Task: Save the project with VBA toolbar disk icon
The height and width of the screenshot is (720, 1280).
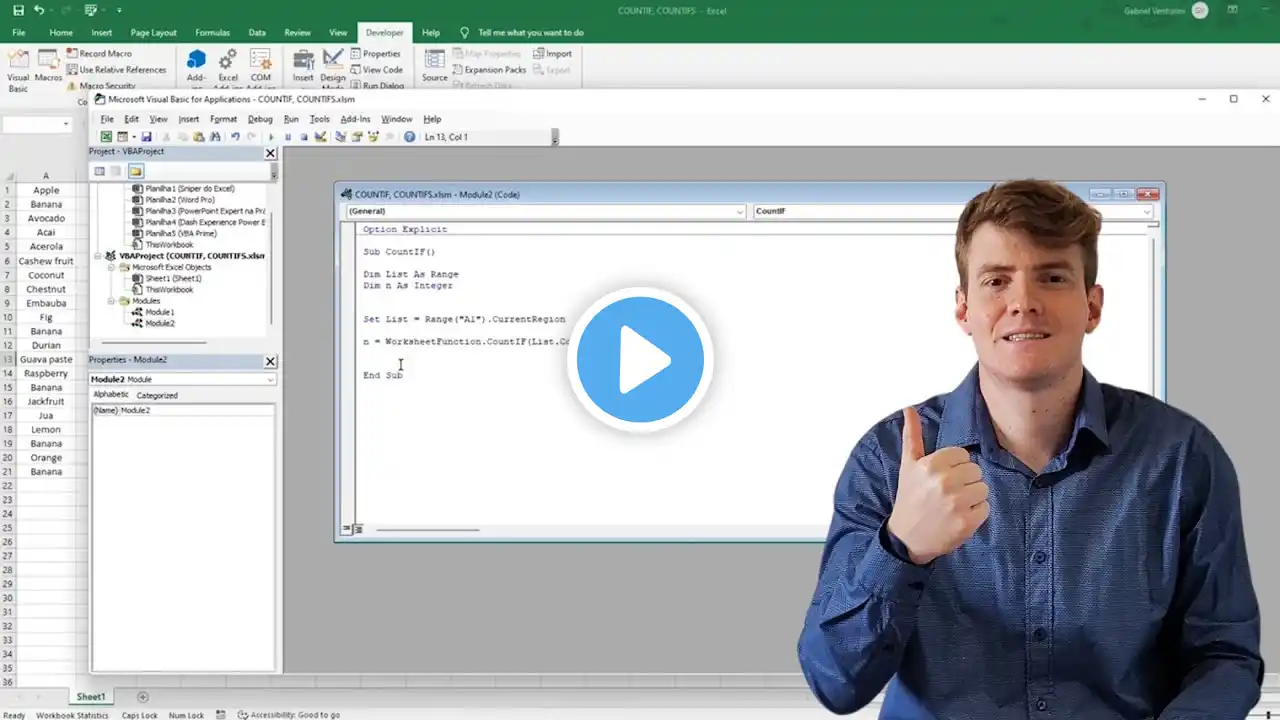Action: (x=146, y=137)
